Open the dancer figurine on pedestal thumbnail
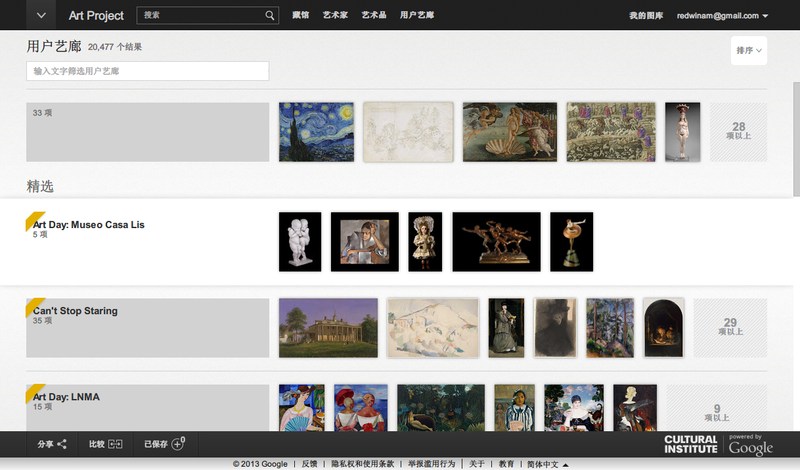Viewport: 800px width, 470px height. [571, 242]
